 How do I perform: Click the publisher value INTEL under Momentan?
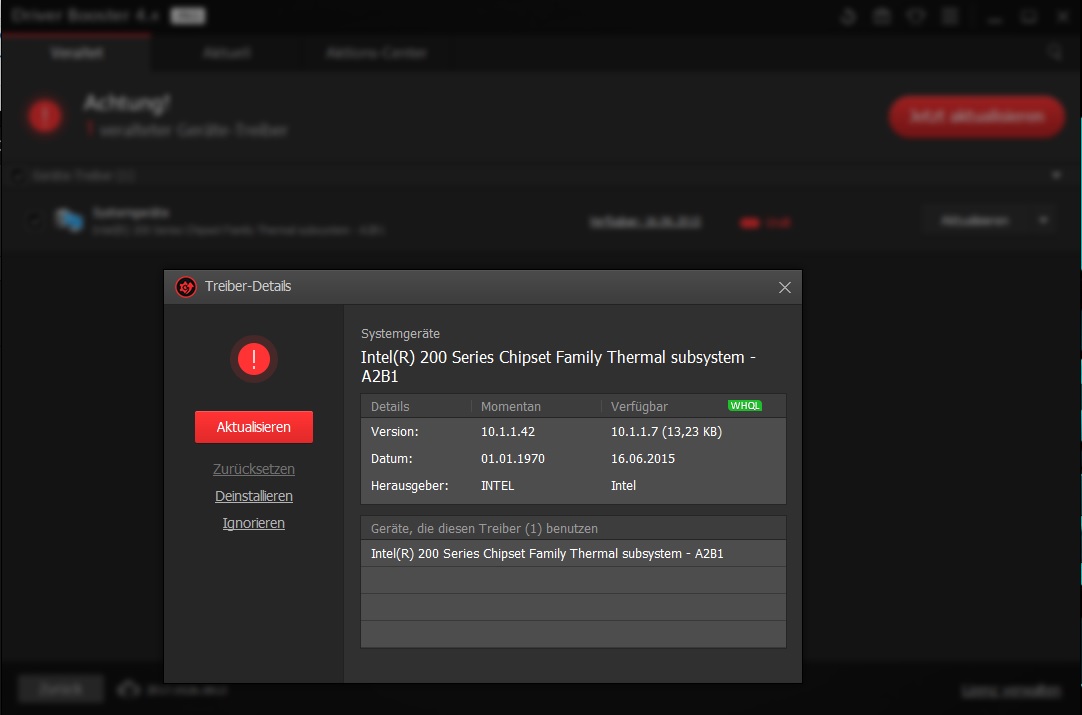(x=498, y=486)
